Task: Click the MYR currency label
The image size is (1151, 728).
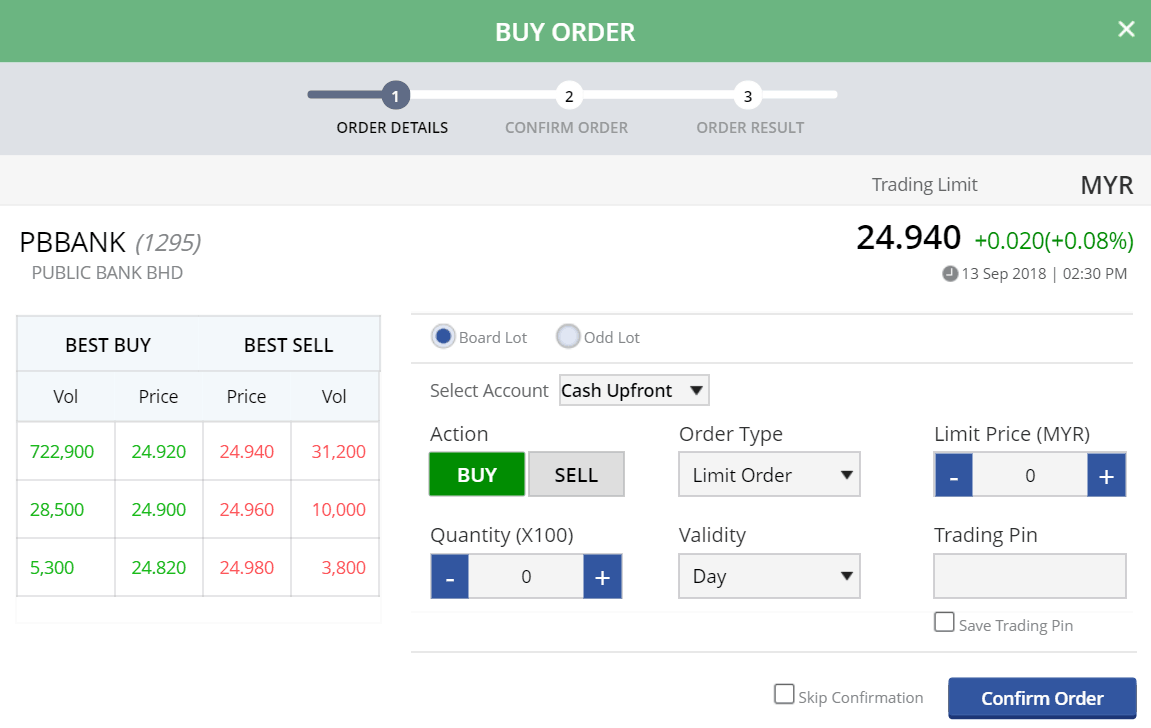Action: pos(1107,185)
